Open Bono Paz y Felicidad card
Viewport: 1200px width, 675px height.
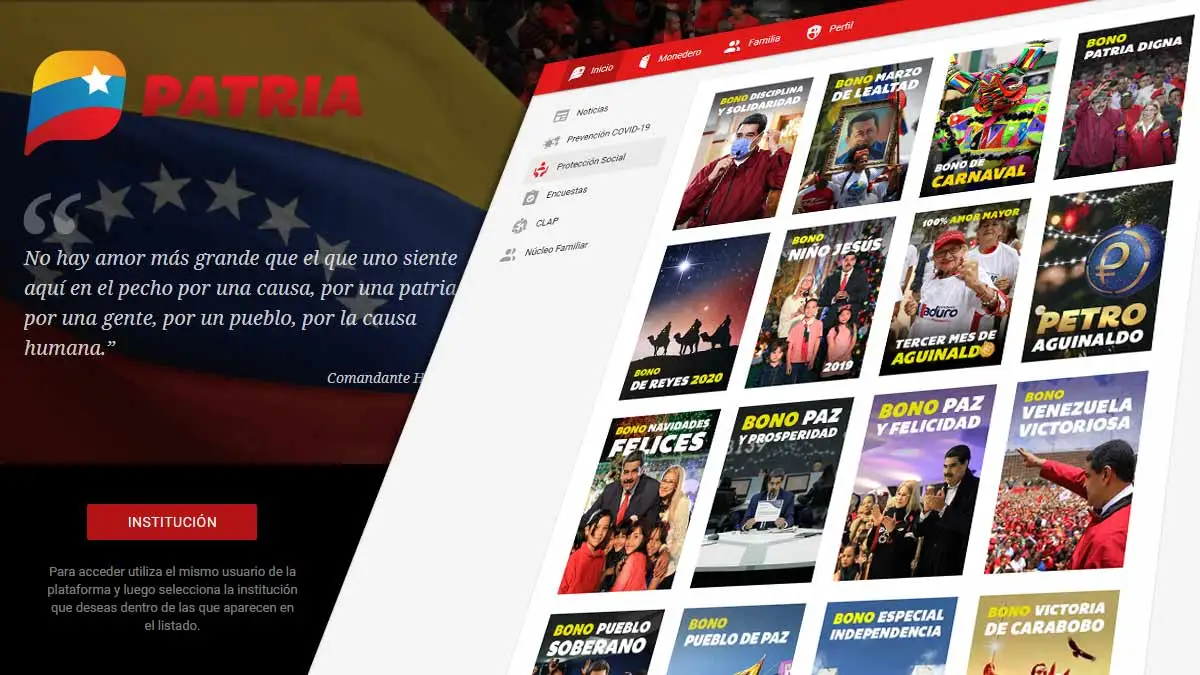[x=916, y=481]
